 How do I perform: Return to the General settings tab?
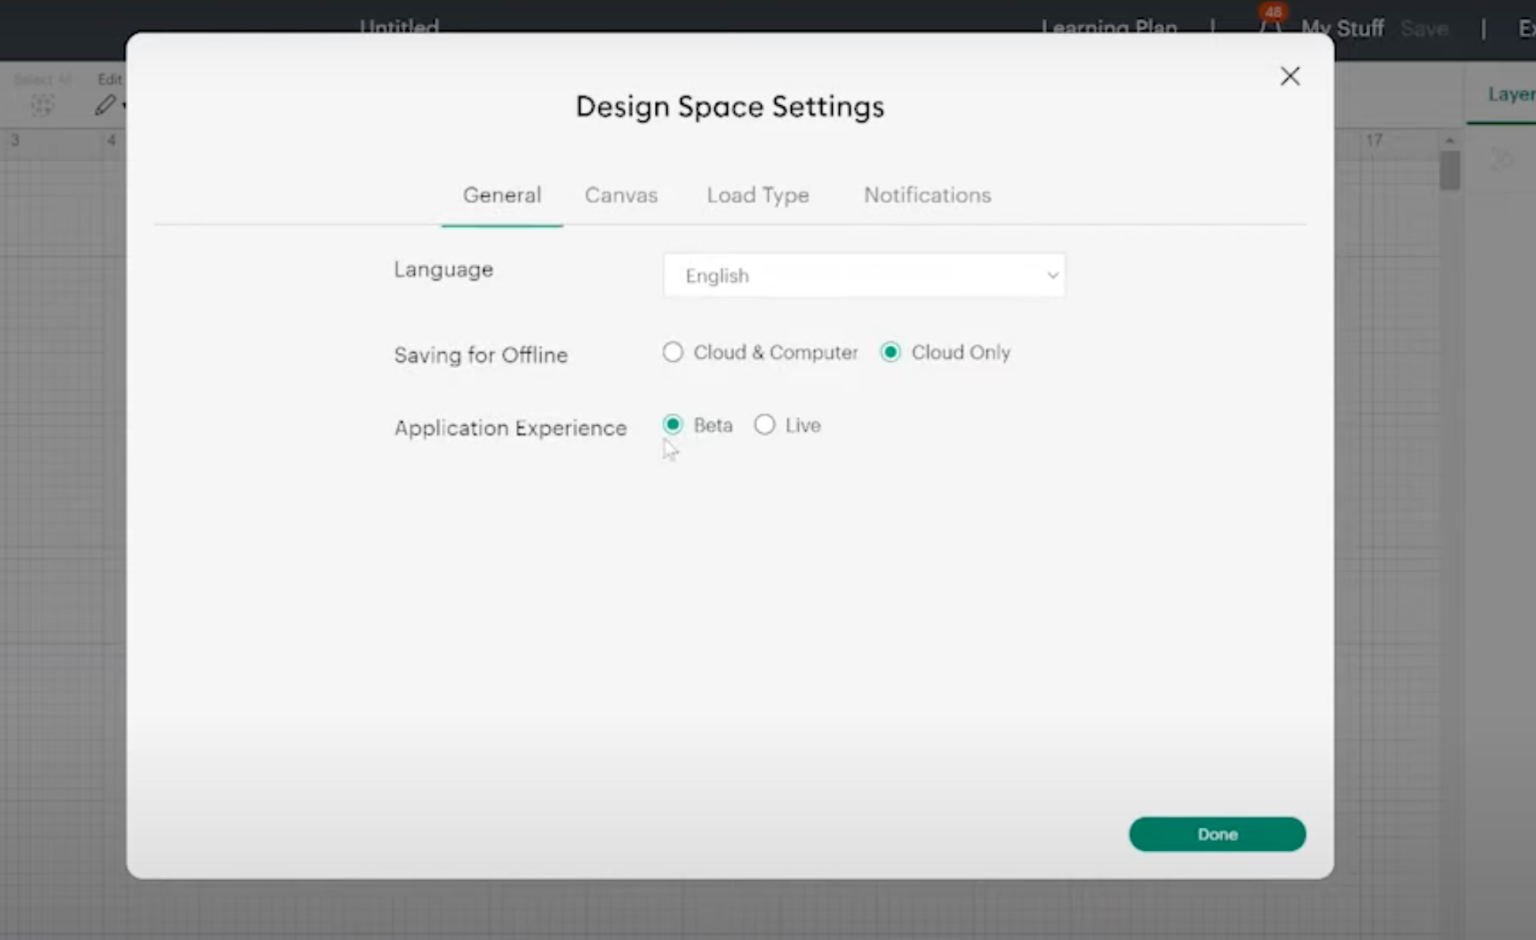(501, 195)
